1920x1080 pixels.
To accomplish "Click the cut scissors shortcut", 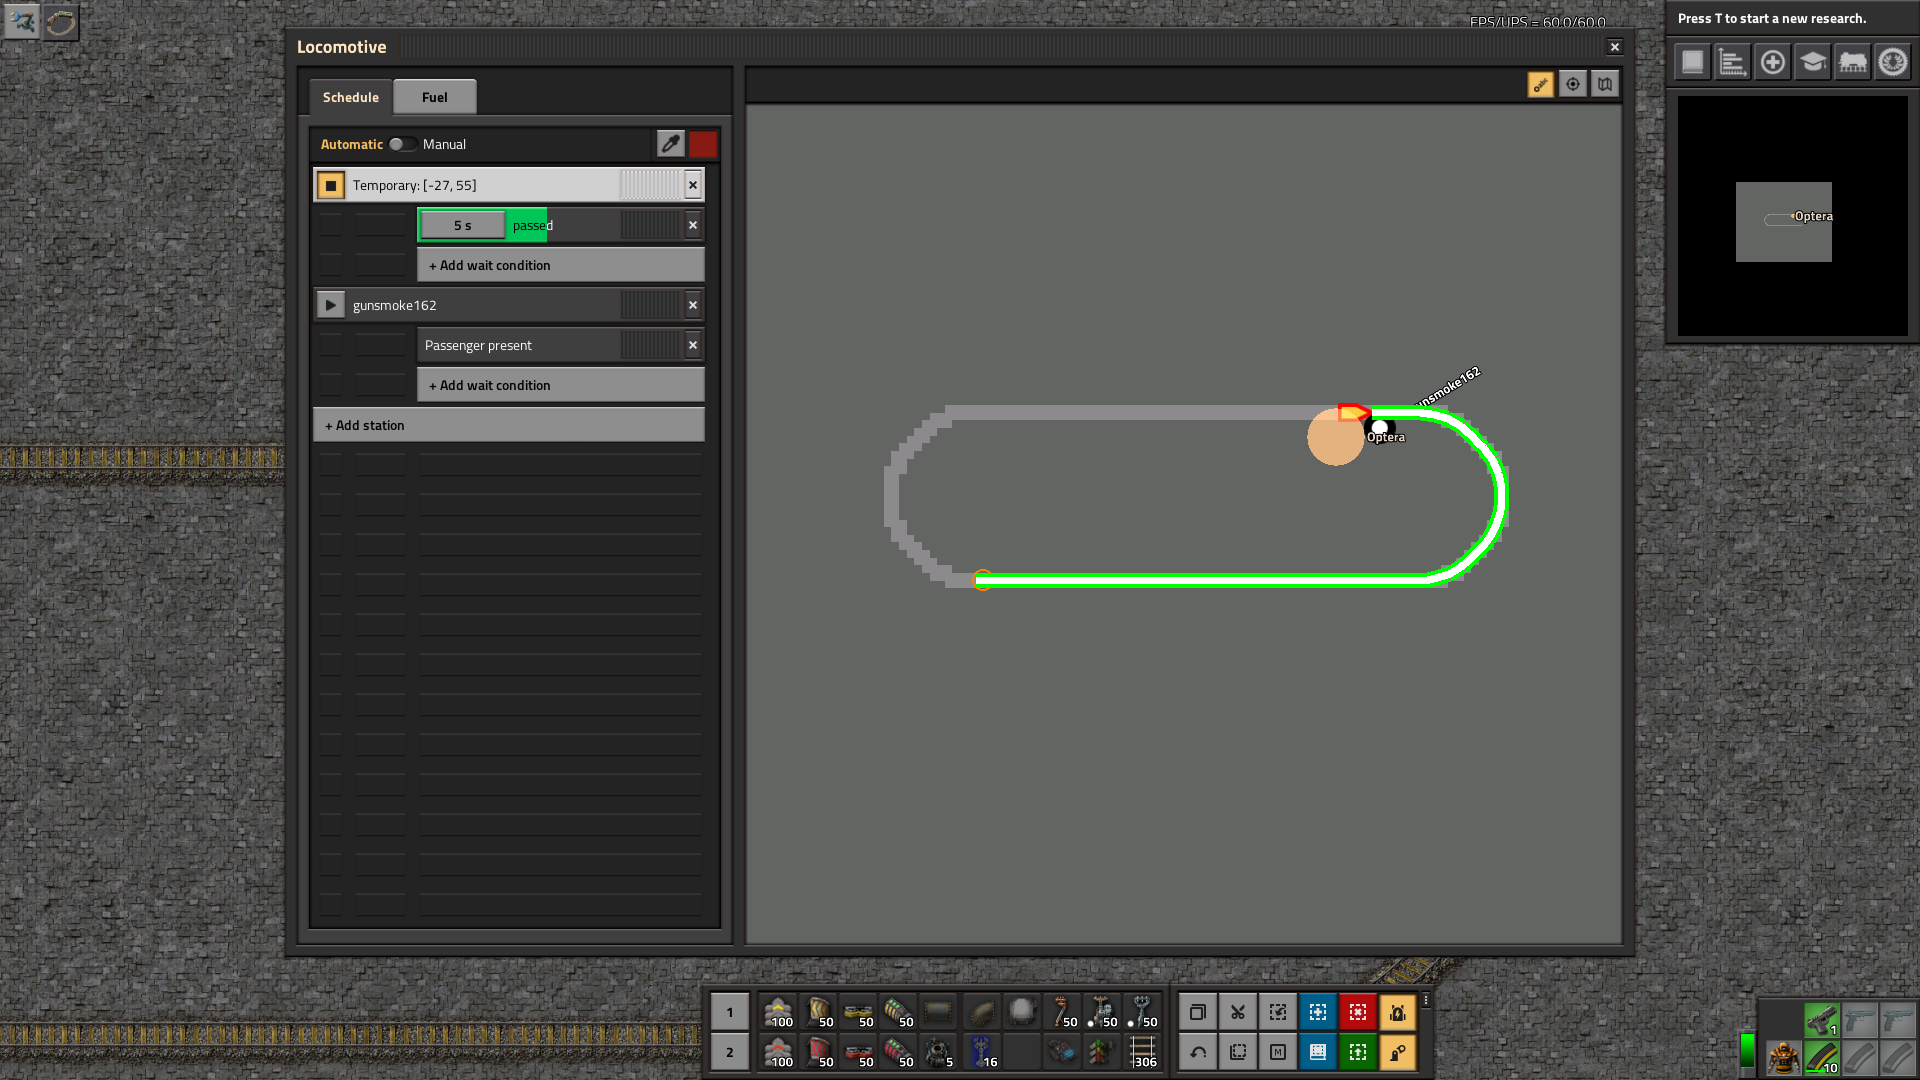I will click(x=1238, y=1012).
